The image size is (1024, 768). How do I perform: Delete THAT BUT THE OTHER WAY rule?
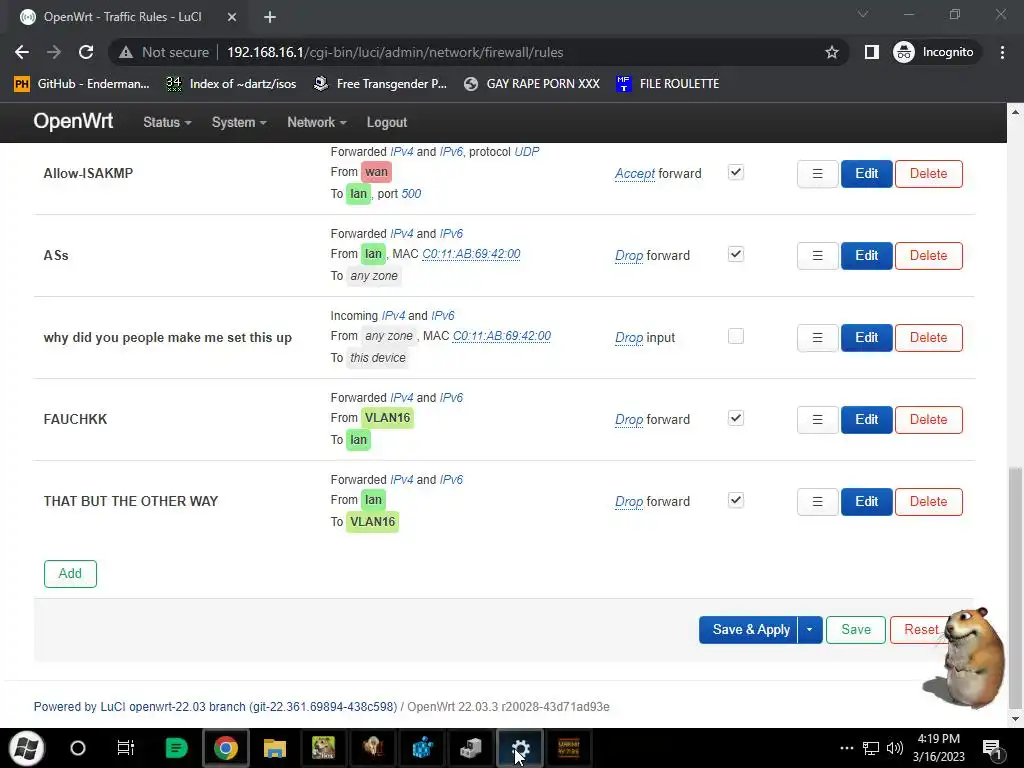pos(928,502)
